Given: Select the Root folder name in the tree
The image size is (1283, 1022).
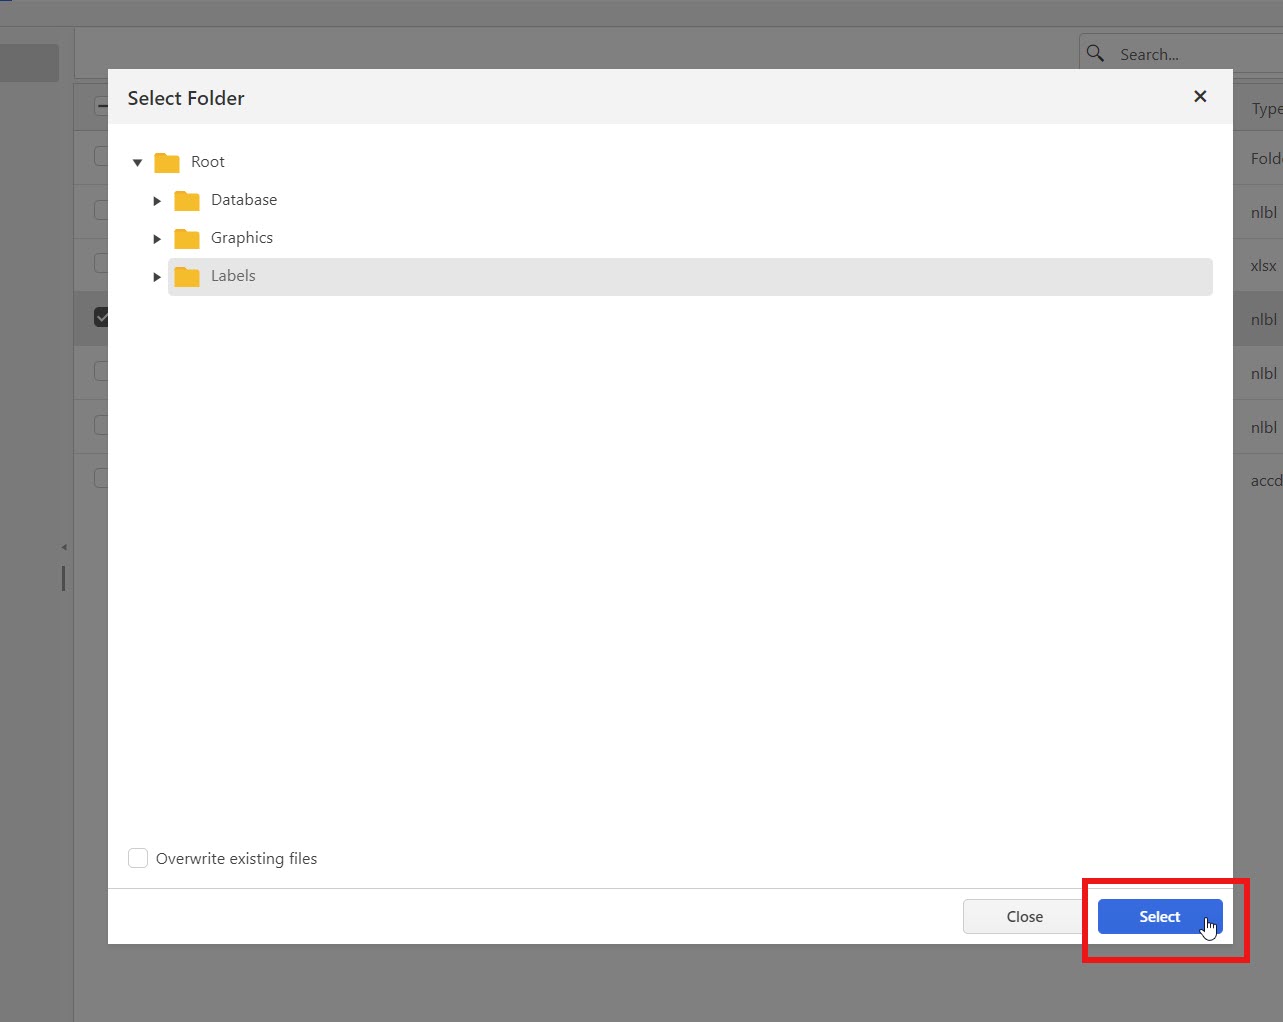Looking at the screenshot, I should 208,162.
